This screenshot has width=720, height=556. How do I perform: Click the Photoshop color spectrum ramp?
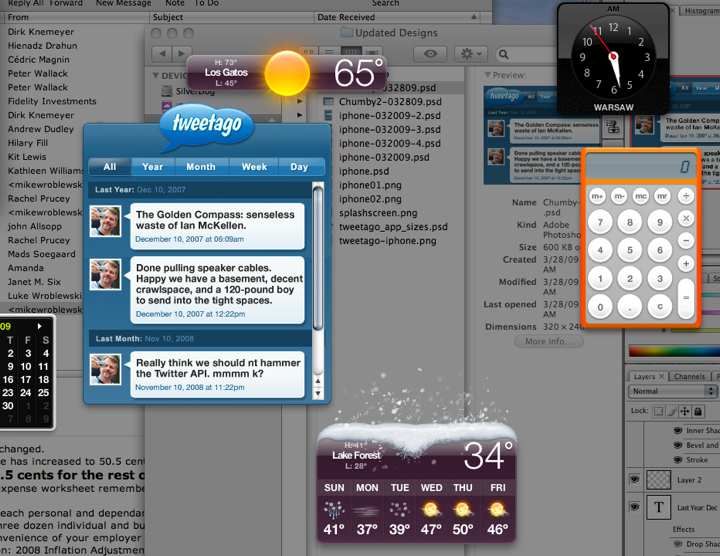(674, 351)
